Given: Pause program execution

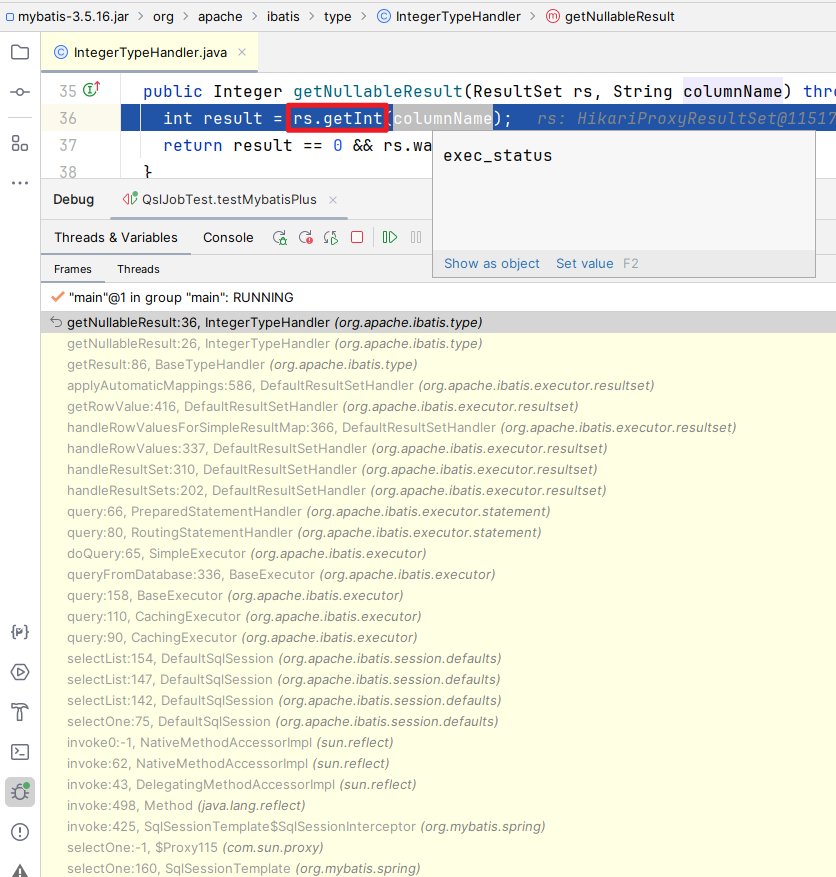Looking at the screenshot, I should coord(416,237).
